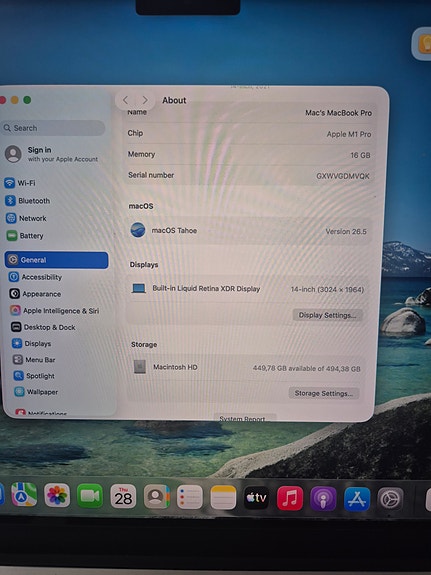Select Network in the sidebar
This screenshot has height=575, width=431.
(26, 218)
